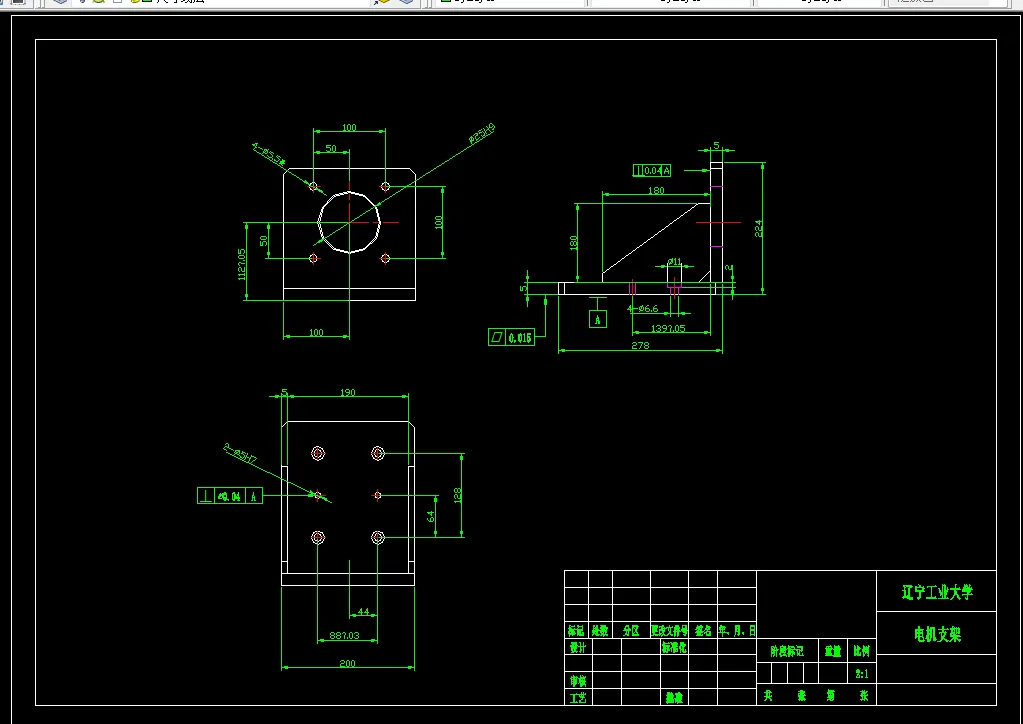Screen dimensions: 1023x724
Task: Pick the 50 horizontal dimension above front view
Action: click(x=331, y=148)
